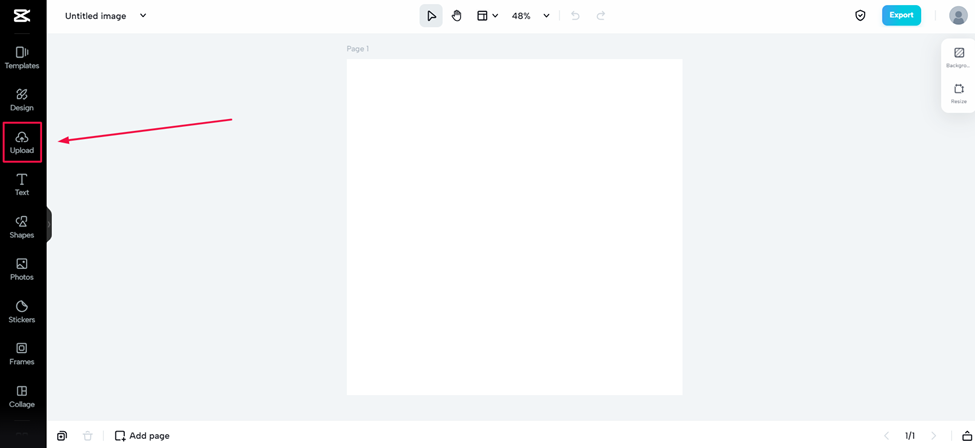Viewport: 975px width, 448px height.
Task: Open the user profile avatar
Action: (958, 16)
